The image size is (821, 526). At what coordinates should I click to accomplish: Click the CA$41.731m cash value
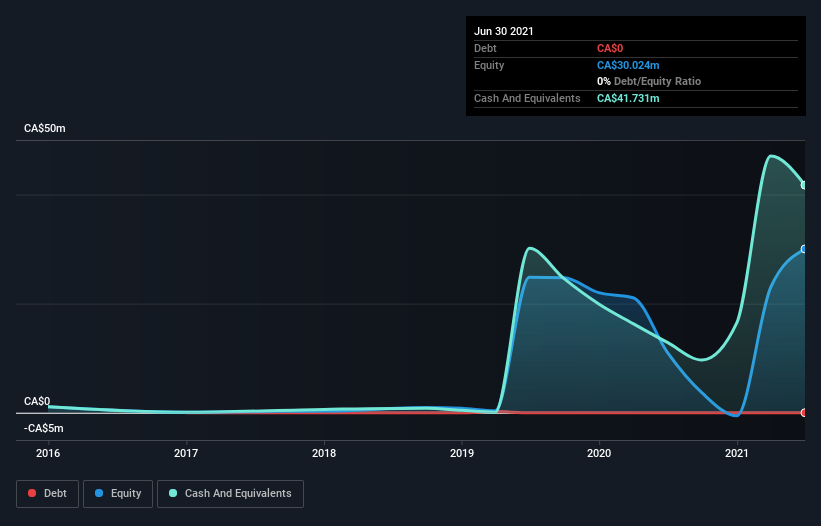(628, 98)
